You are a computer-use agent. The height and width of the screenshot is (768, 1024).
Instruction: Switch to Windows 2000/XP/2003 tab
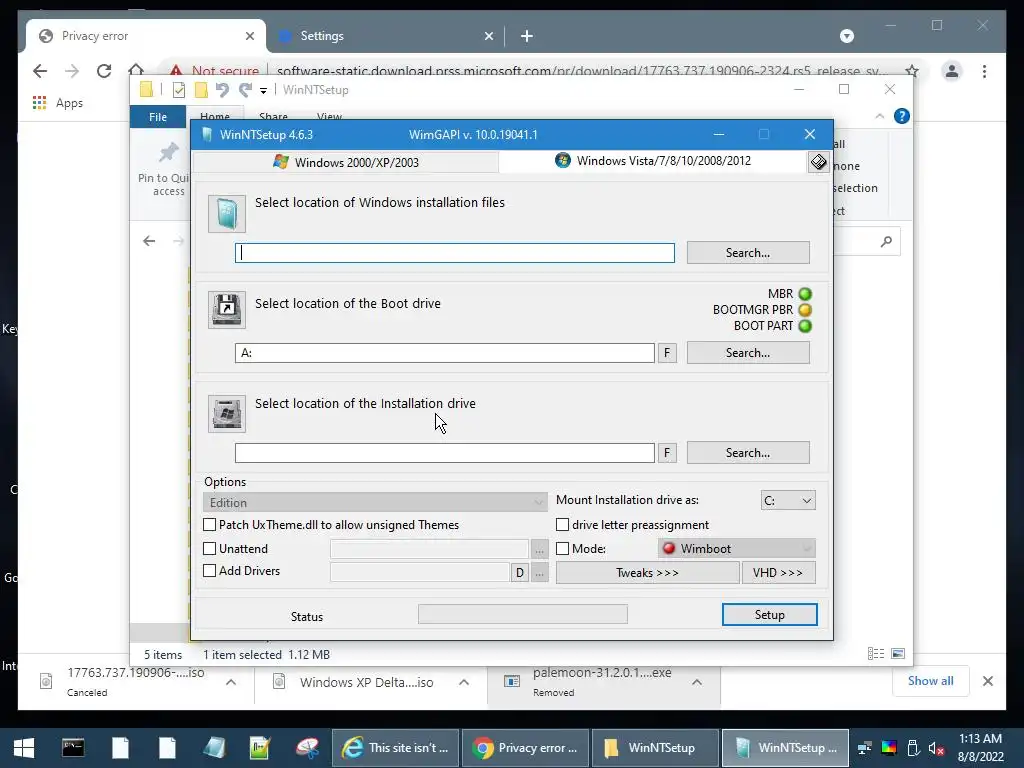coord(346,162)
